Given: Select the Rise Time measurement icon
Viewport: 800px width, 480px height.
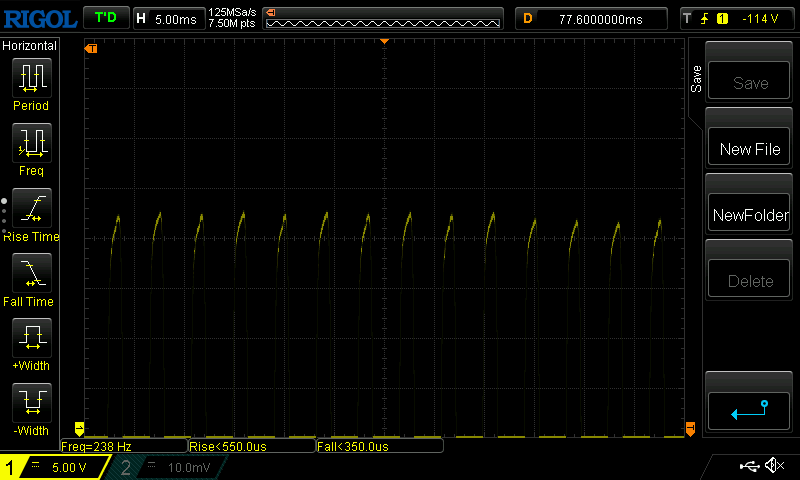Looking at the screenshot, I should (32, 208).
